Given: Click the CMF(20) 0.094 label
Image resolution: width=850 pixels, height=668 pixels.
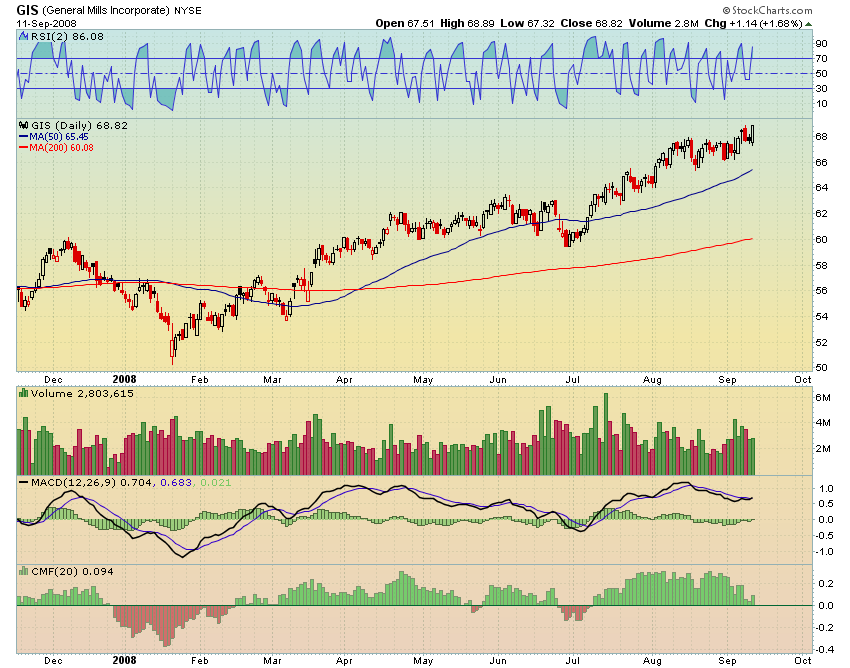Looking at the screenshot, I should click(72, 571).
